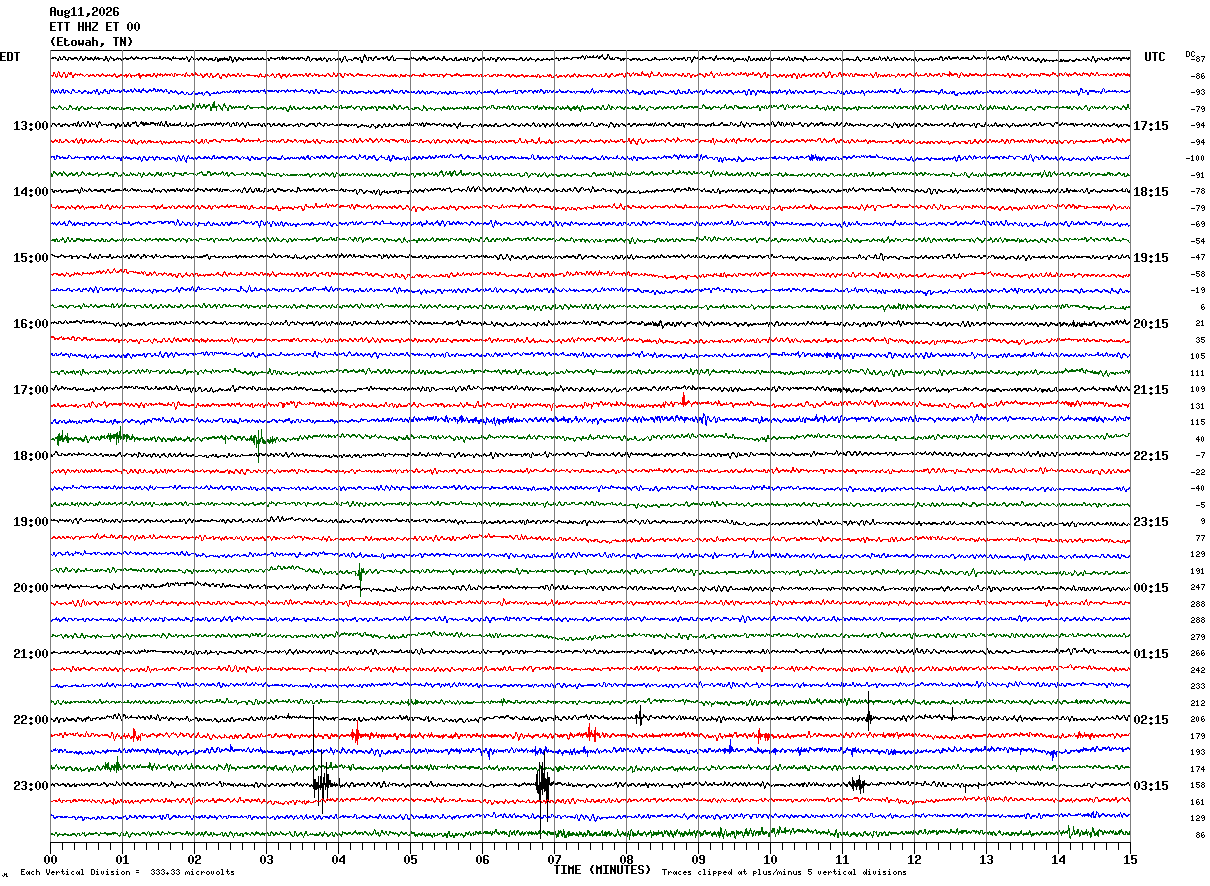Click the Aug11,2026 date header
Viewport: 1210px width, 886px height.
pos(84,12)
